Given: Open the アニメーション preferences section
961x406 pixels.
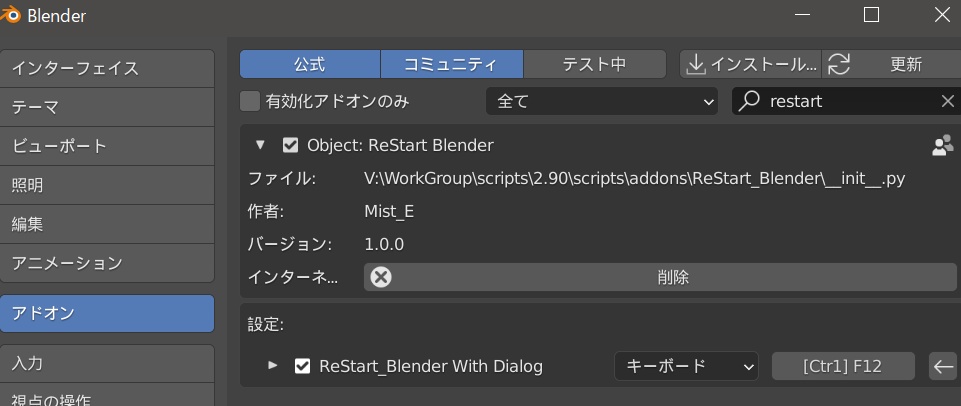Looking at the screenshot, I should pos(107,263).
